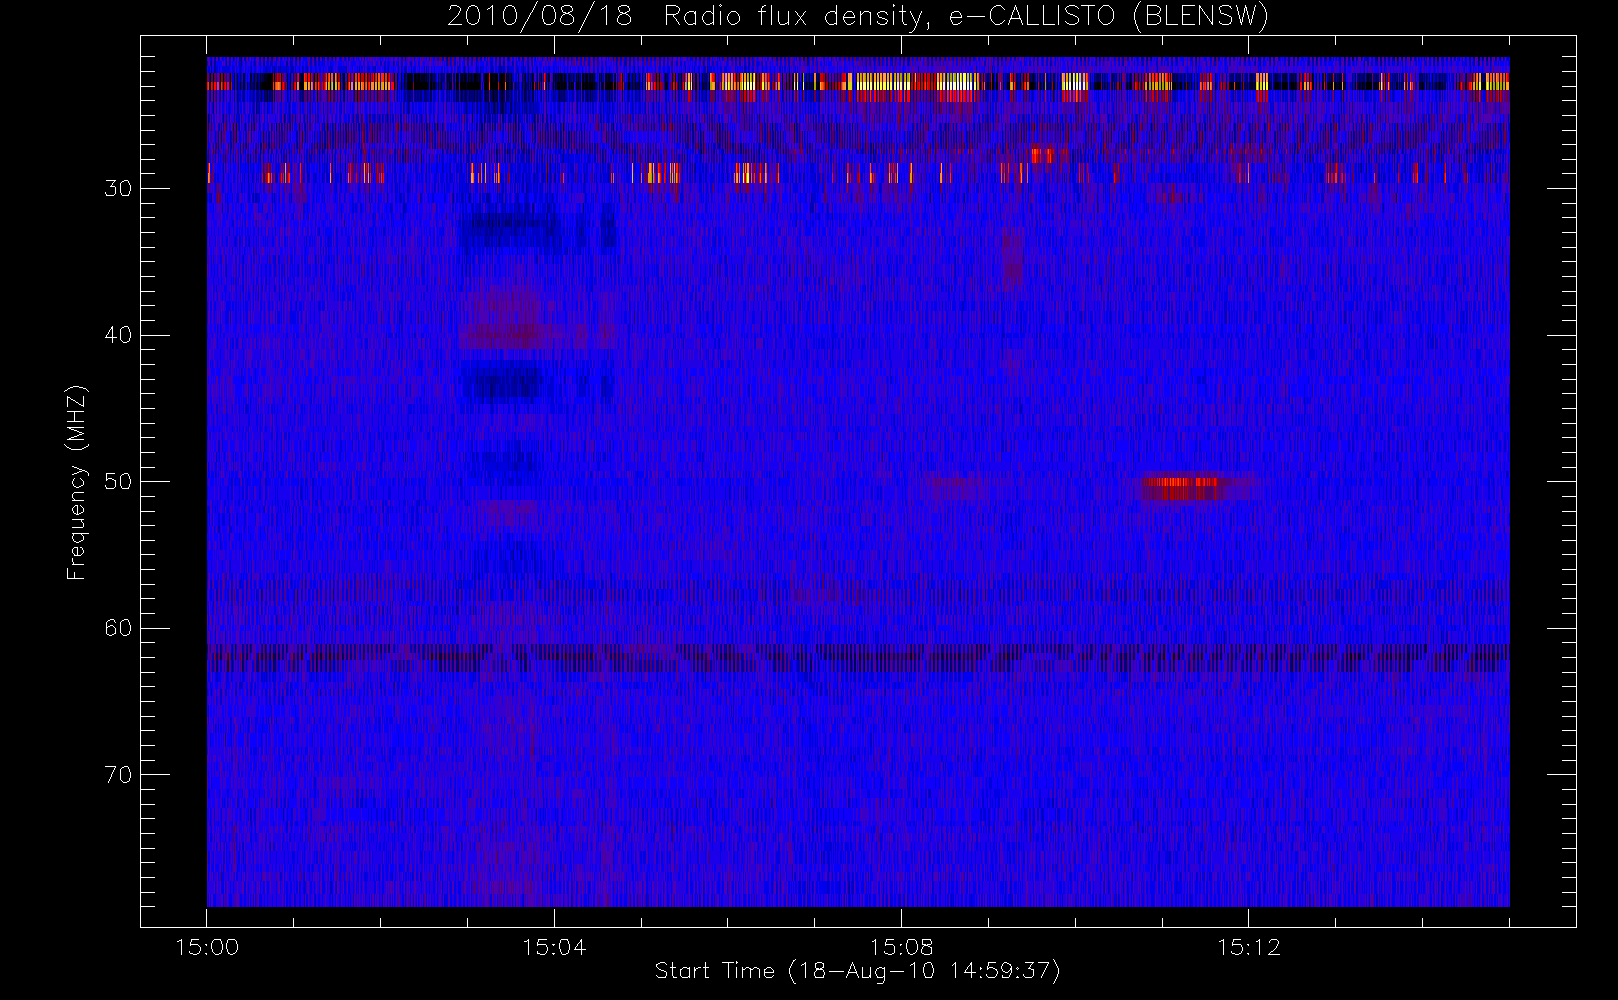Click the 15:04 time tick label

(x=554, y=947)
